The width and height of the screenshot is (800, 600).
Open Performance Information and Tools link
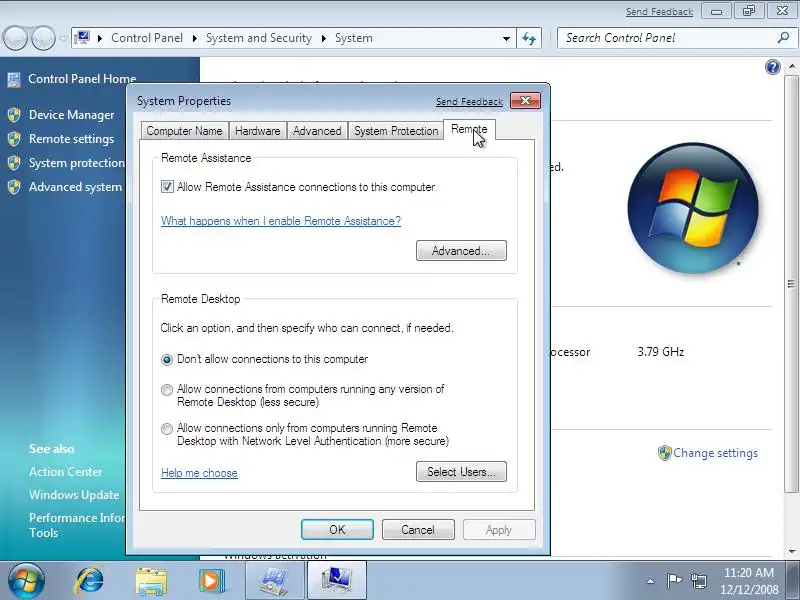coord(77,525)
